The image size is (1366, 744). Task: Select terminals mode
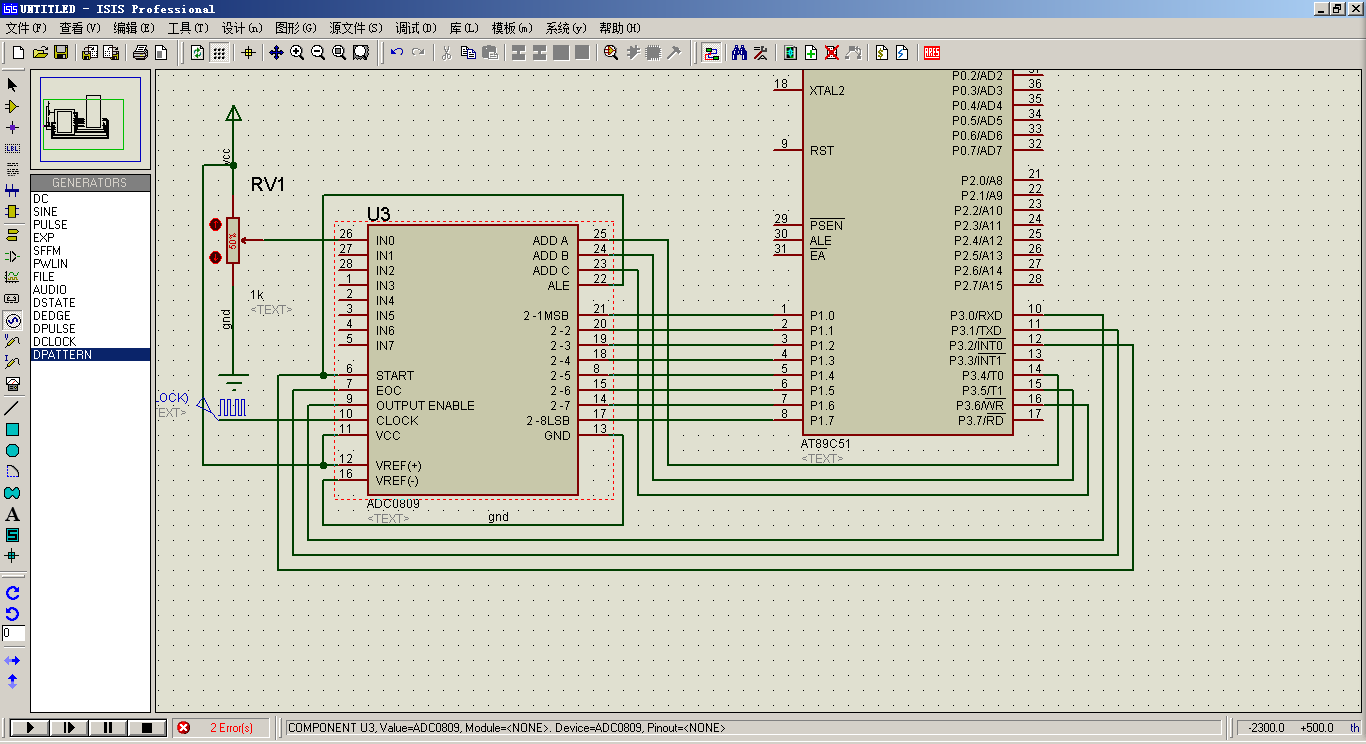(x=13, y=235)
